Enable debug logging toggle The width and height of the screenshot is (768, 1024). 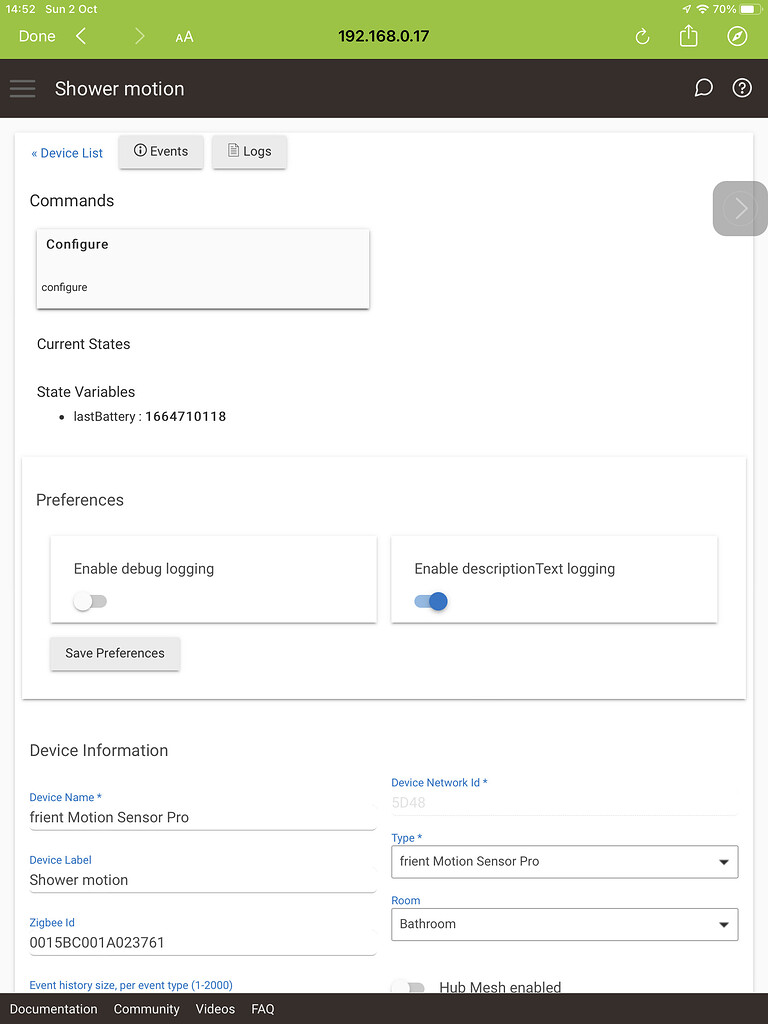click(x=90, y=601)
